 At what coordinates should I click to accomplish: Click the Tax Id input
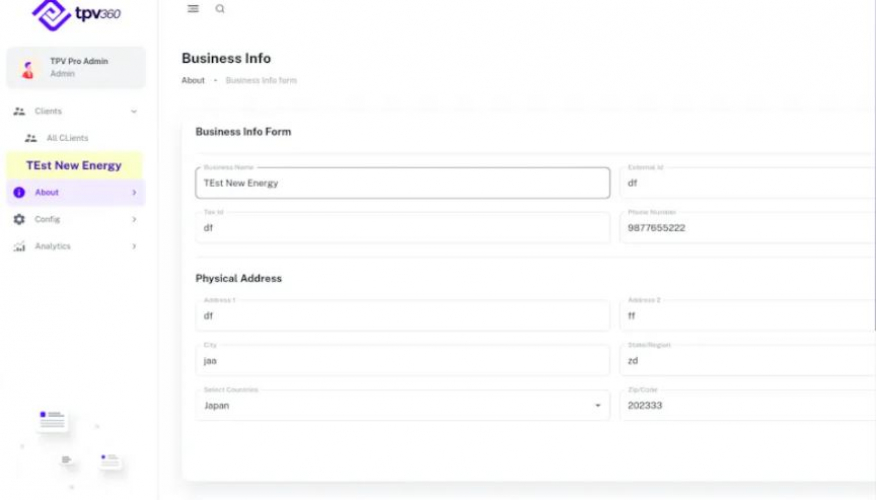tap(402, 227)
